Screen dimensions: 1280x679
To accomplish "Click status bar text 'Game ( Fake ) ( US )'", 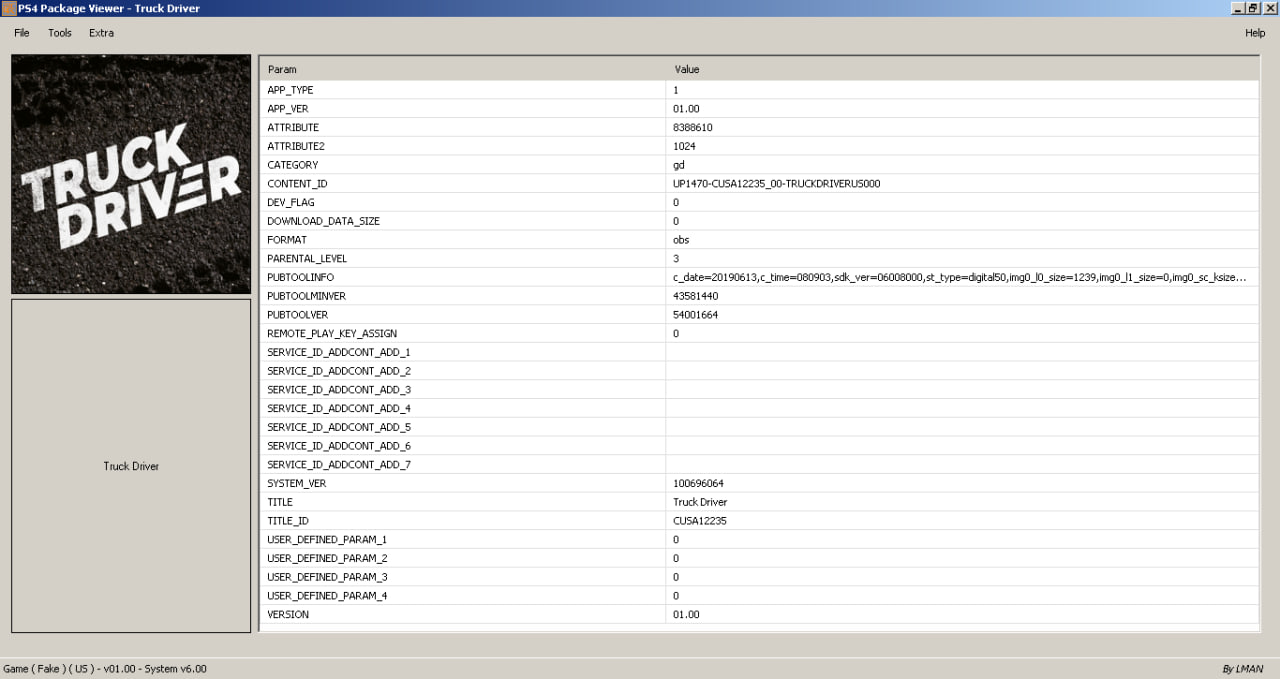I will point(49,669).
